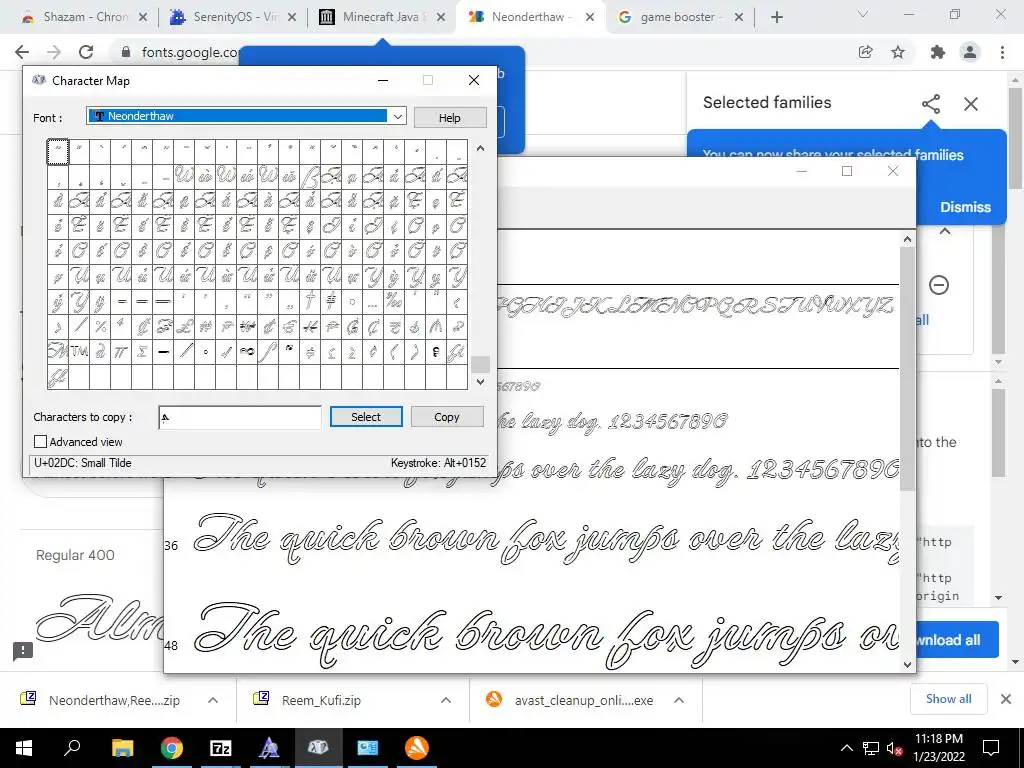Click share icon in Selected families panel
The width and height of the screenshot is (1024, 768).
click(x=931, y=103)
